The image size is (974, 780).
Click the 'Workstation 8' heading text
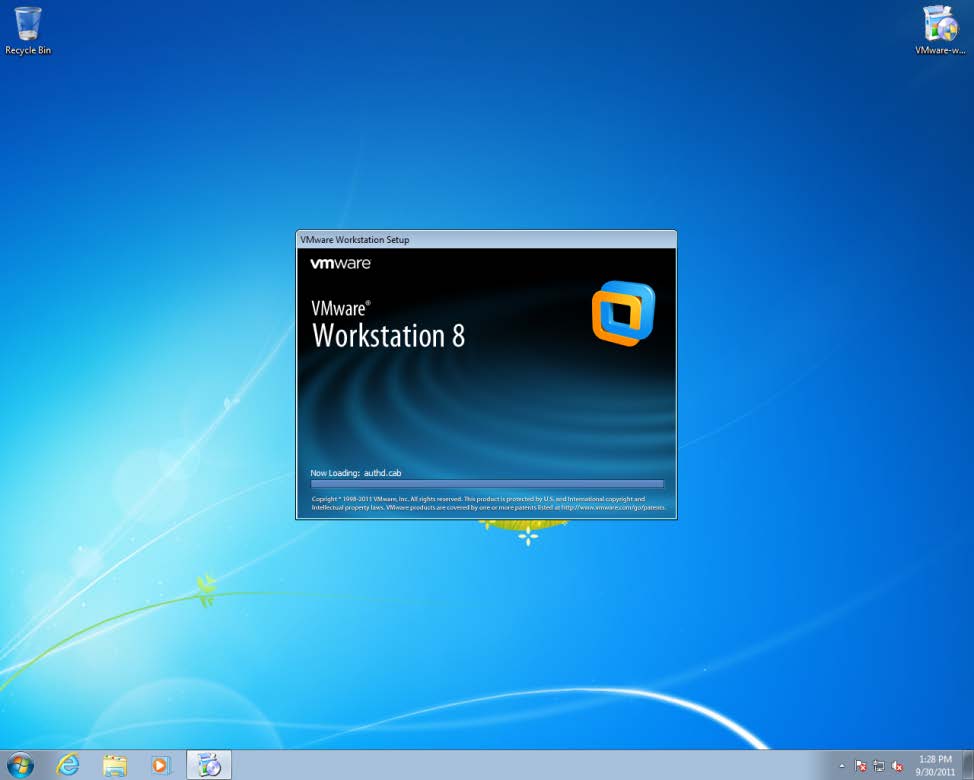(389, 336)
